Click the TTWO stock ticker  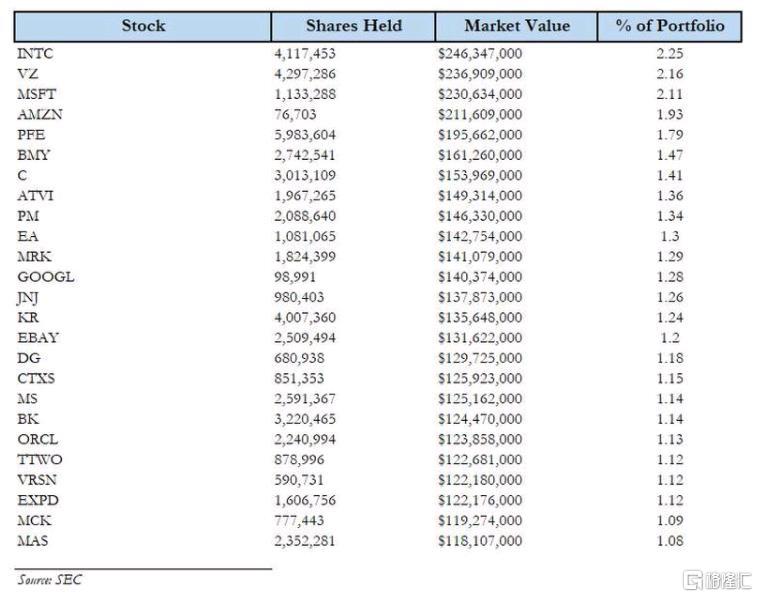(x=40, y=460)
